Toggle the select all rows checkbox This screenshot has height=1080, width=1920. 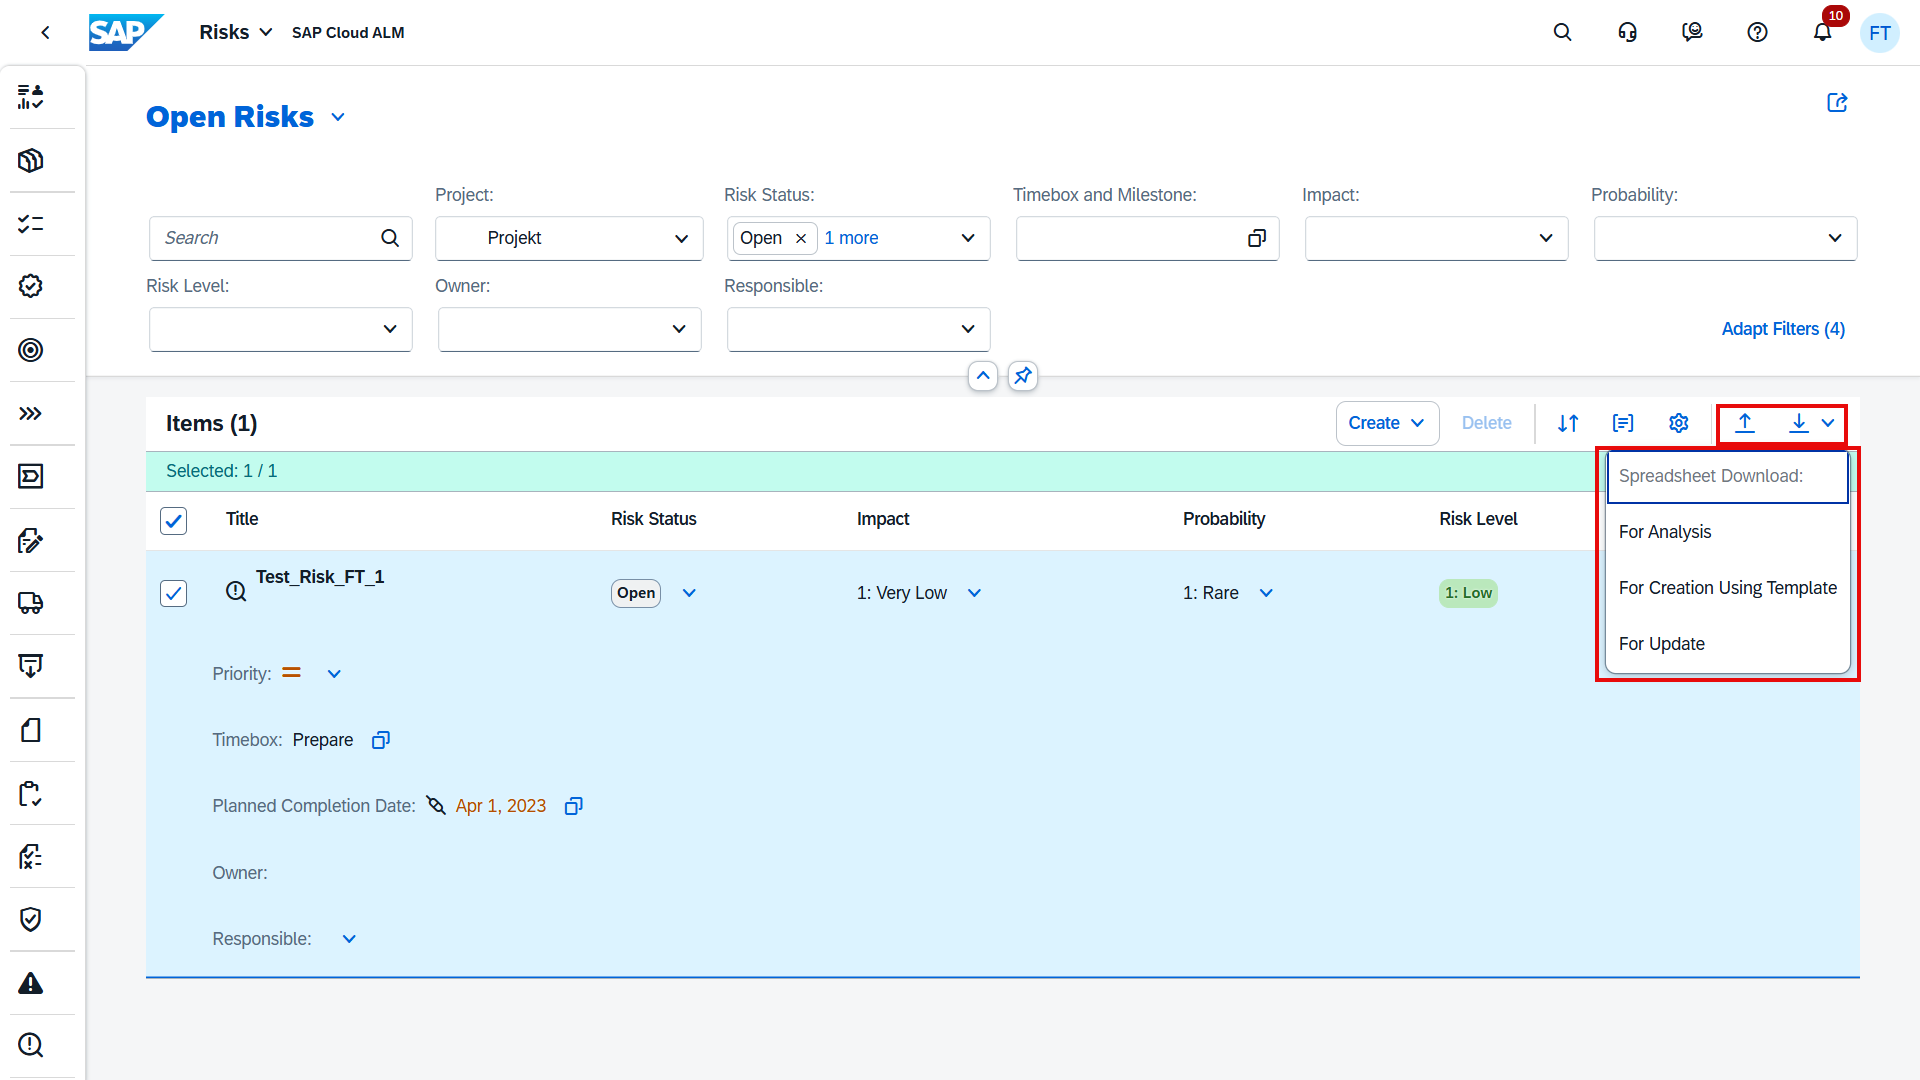pos(174,520)
